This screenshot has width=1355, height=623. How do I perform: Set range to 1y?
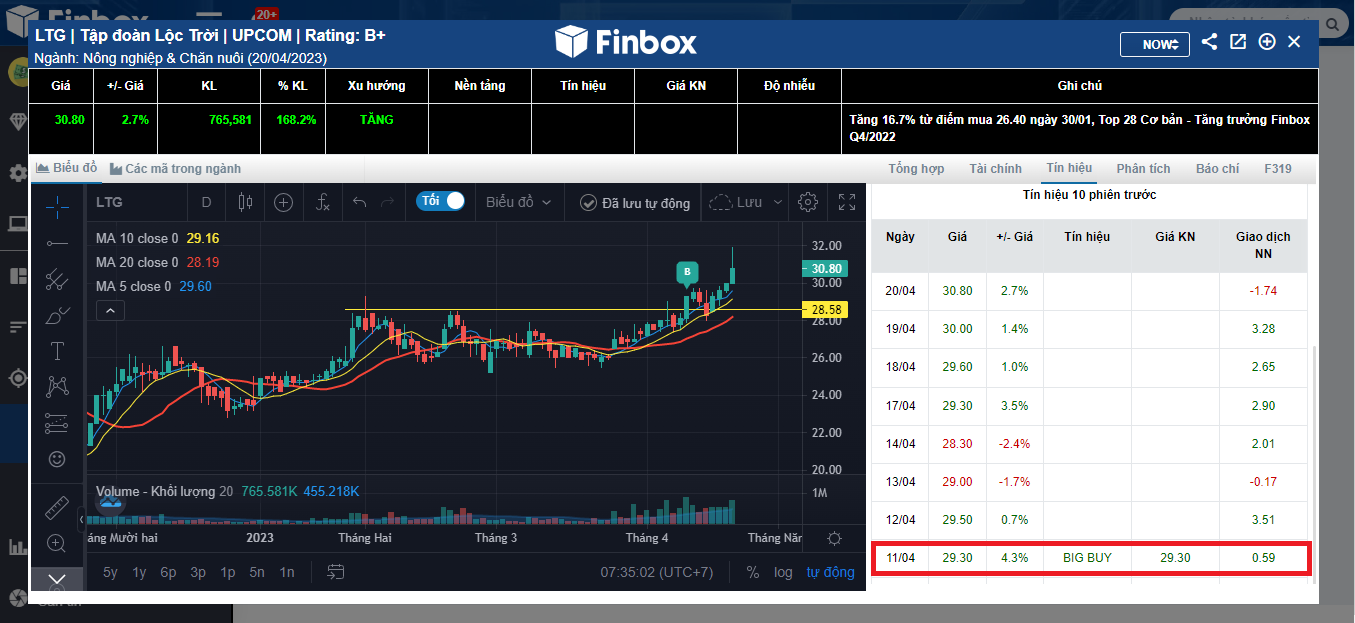click(139, 572)
